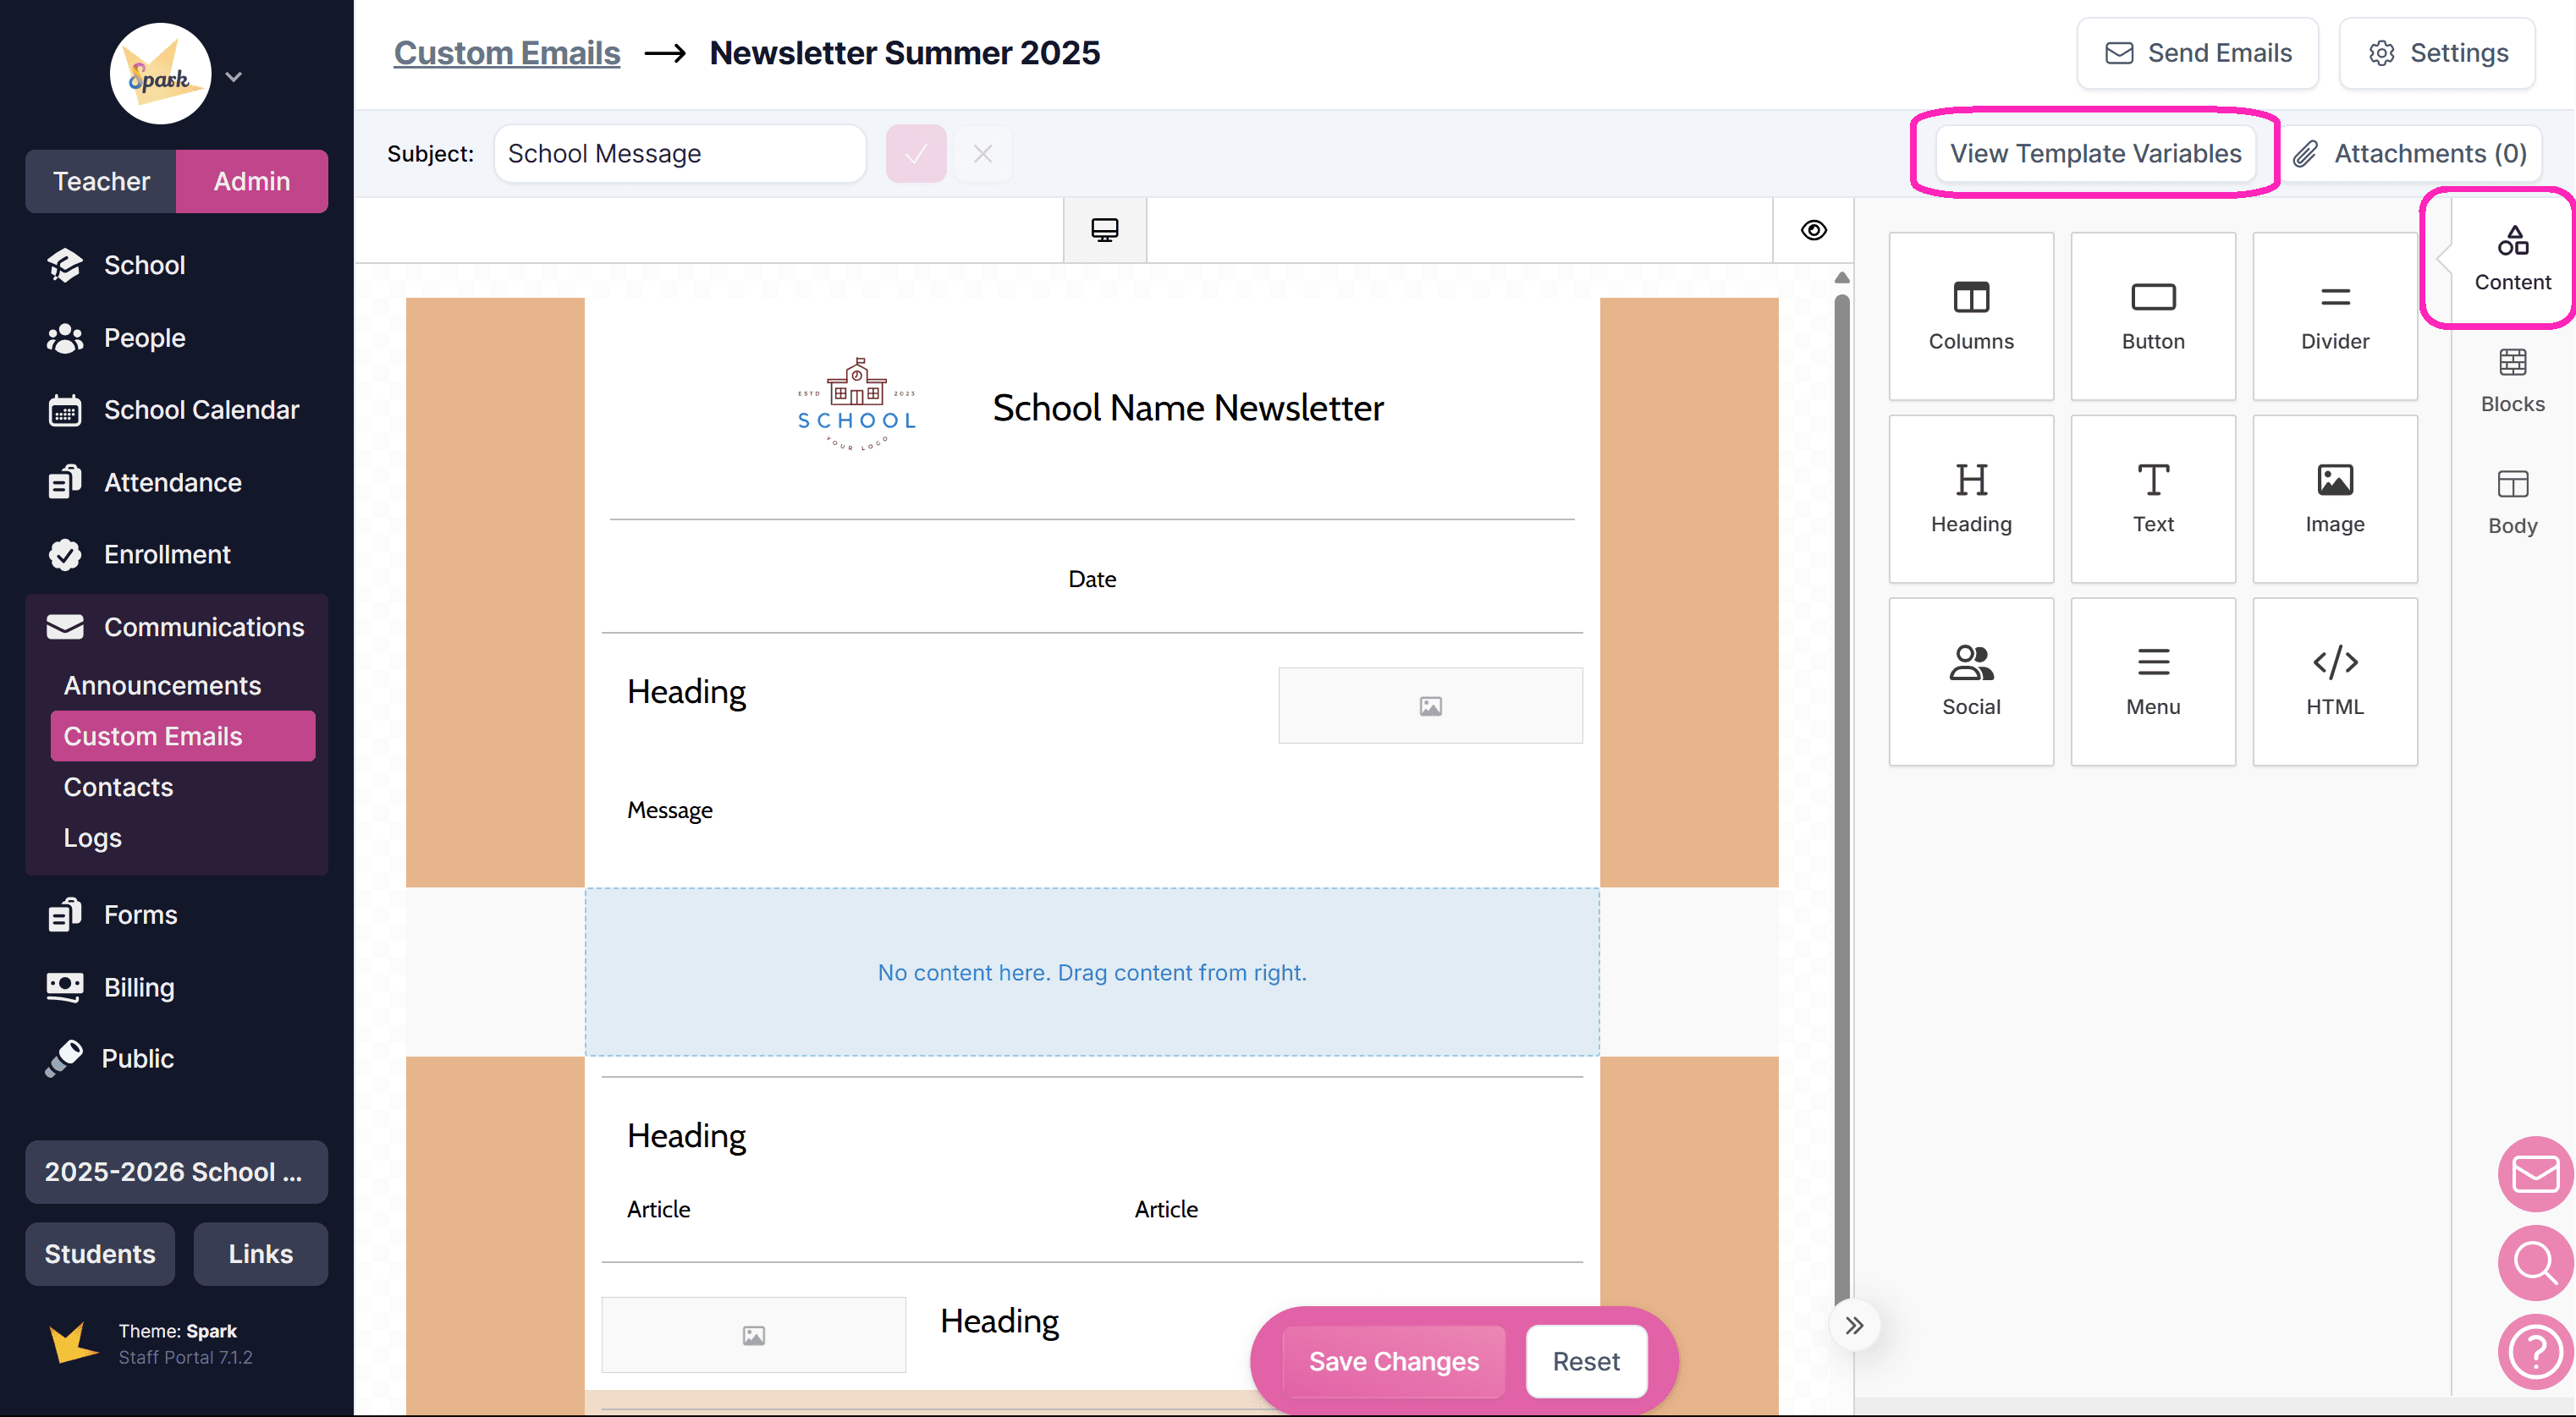Pick the Divider content element
This screenshot has height=1417, width=2576.
[x=2334, y=316]
